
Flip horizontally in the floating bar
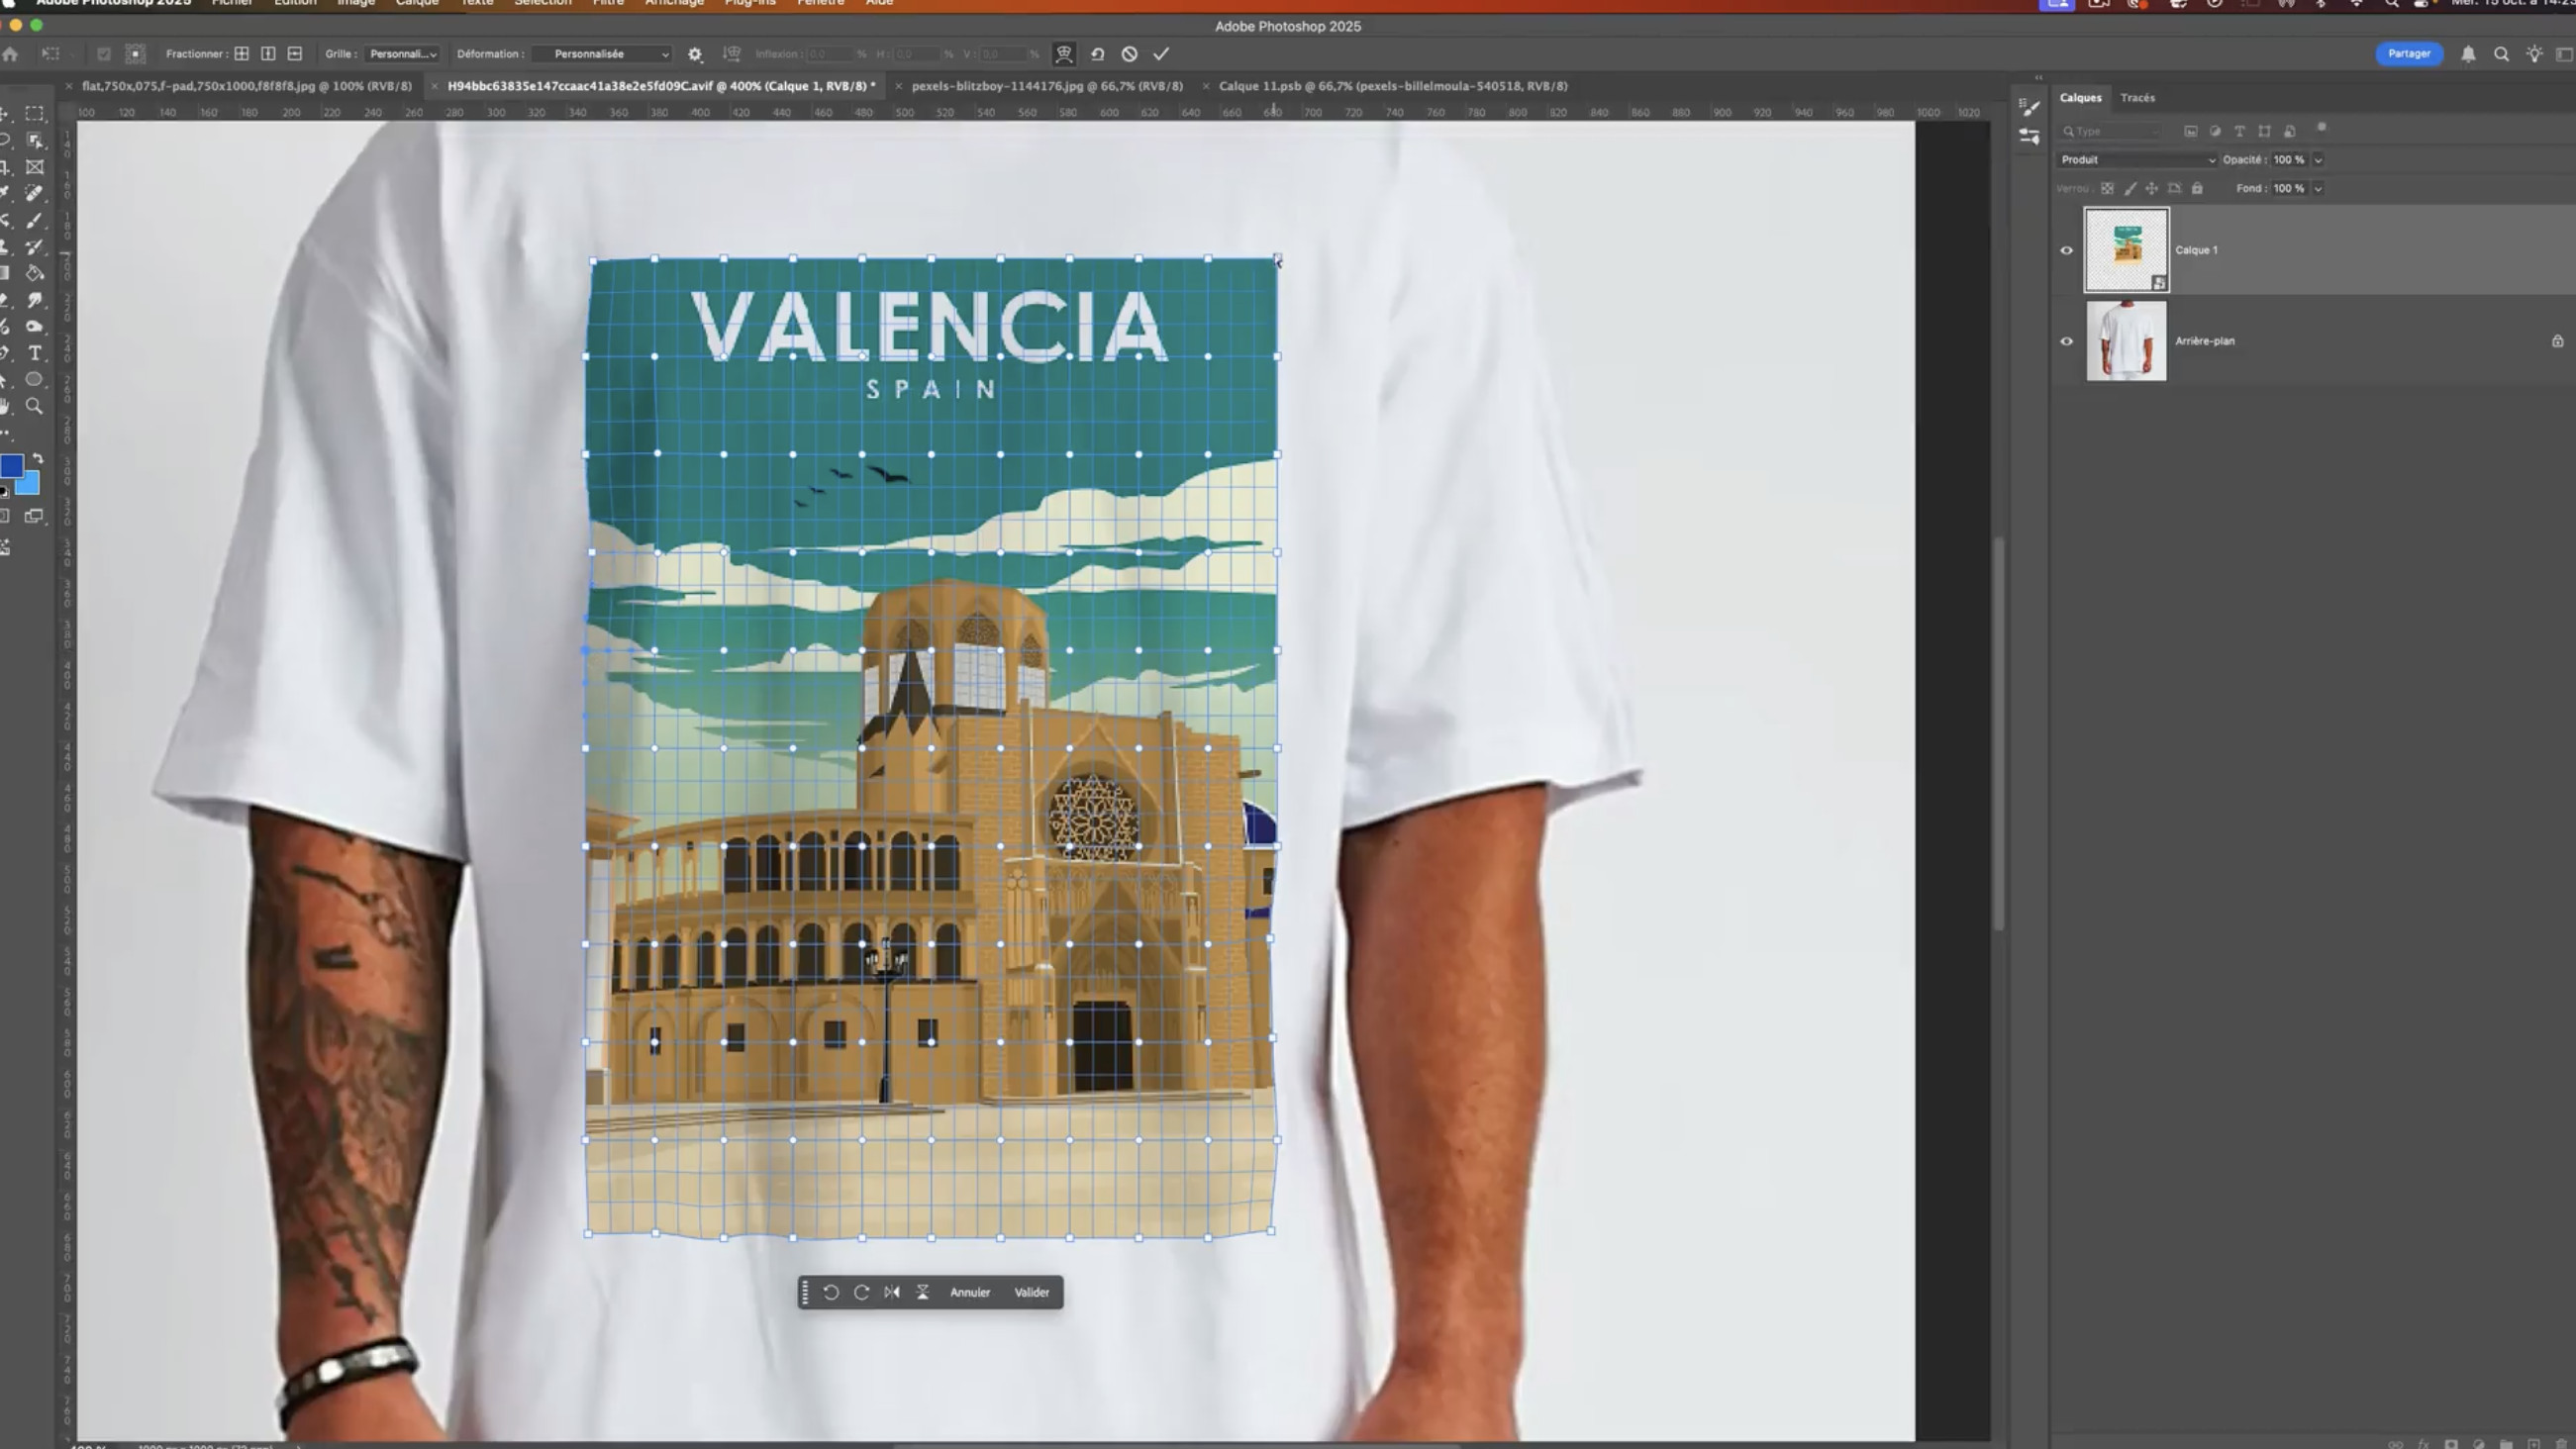(x=892, y=1292)
